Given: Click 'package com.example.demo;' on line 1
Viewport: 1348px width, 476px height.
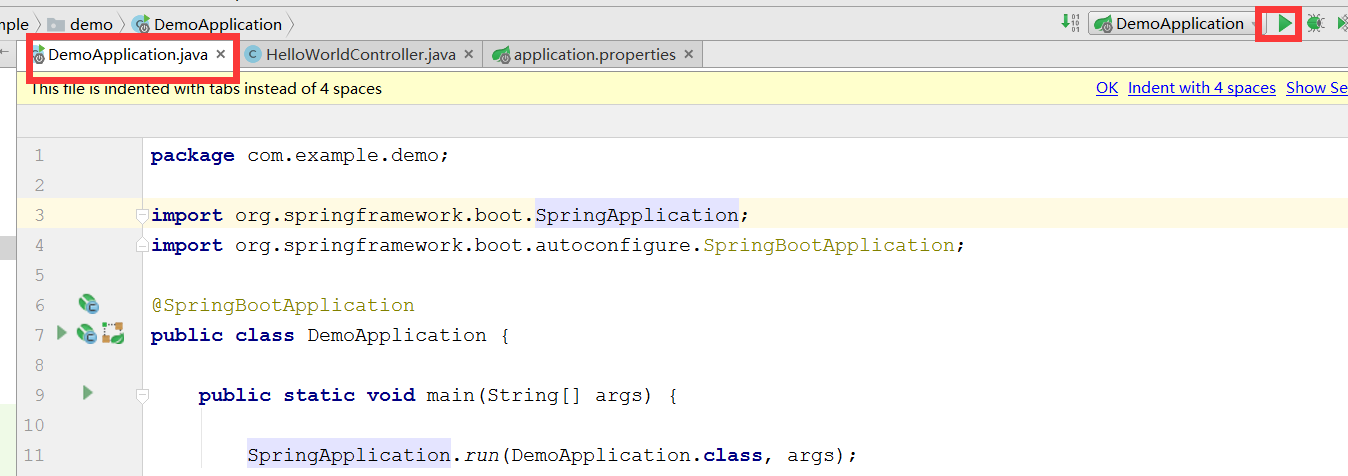Looking at the screenshot, I should [300, 155].
